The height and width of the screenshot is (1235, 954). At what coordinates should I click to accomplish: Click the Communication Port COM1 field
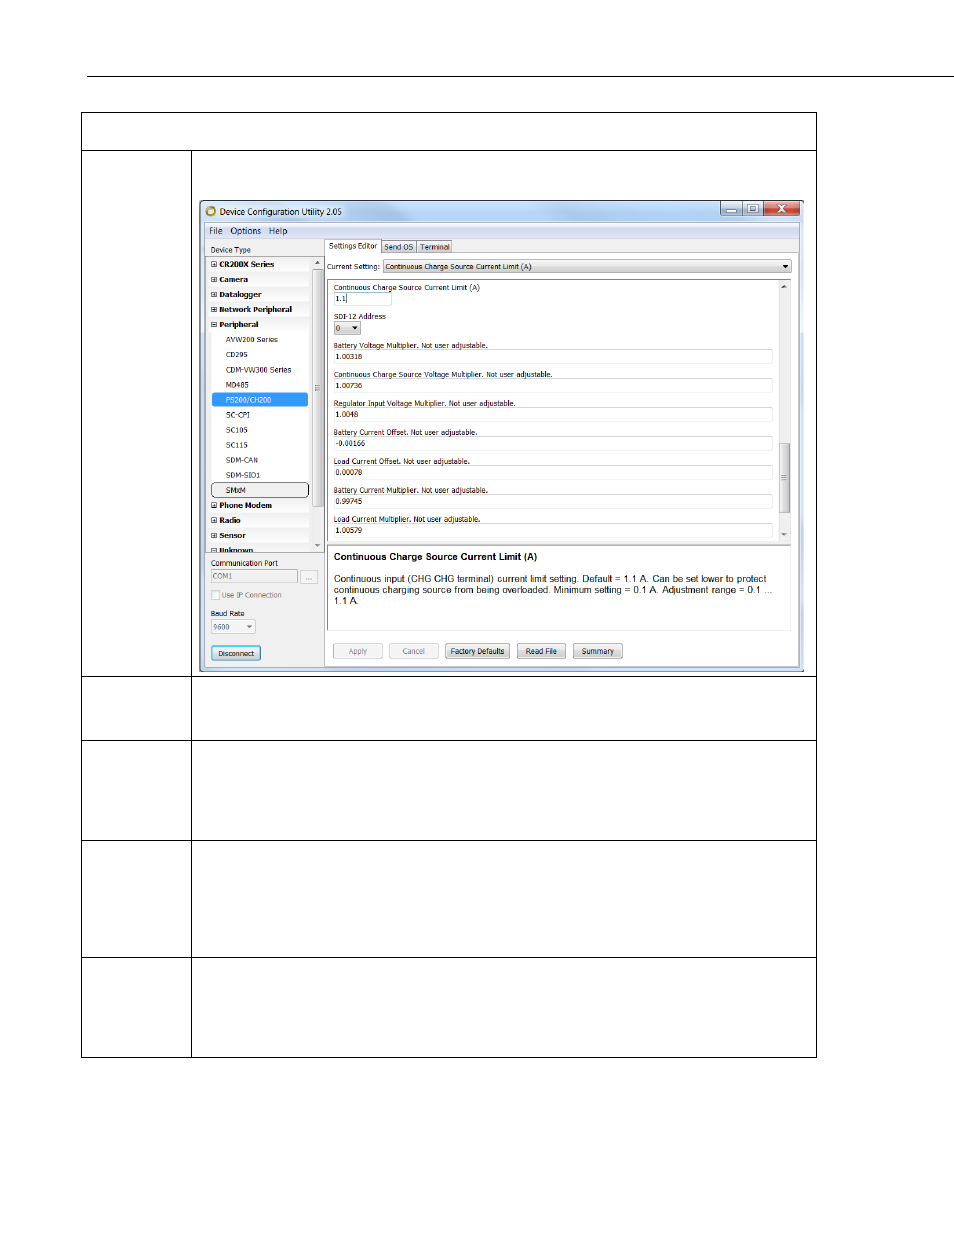point(254,576)
